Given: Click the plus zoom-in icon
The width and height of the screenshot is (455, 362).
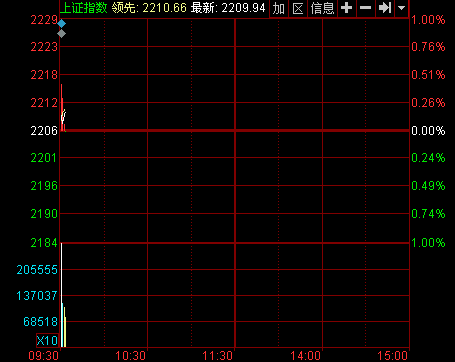Looking at the screenshot, I should coord(347,8).
